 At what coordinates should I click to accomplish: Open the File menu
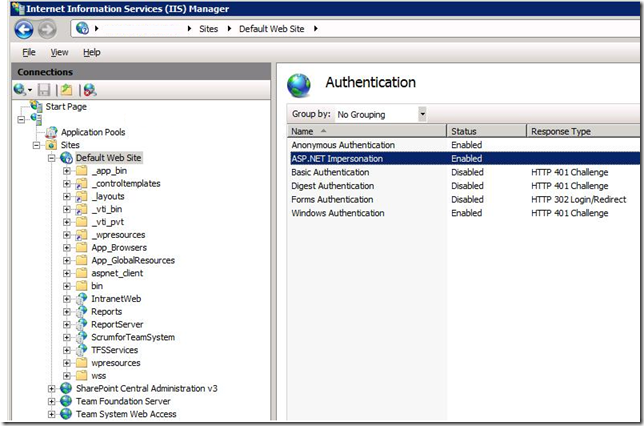tap(29, 52)
